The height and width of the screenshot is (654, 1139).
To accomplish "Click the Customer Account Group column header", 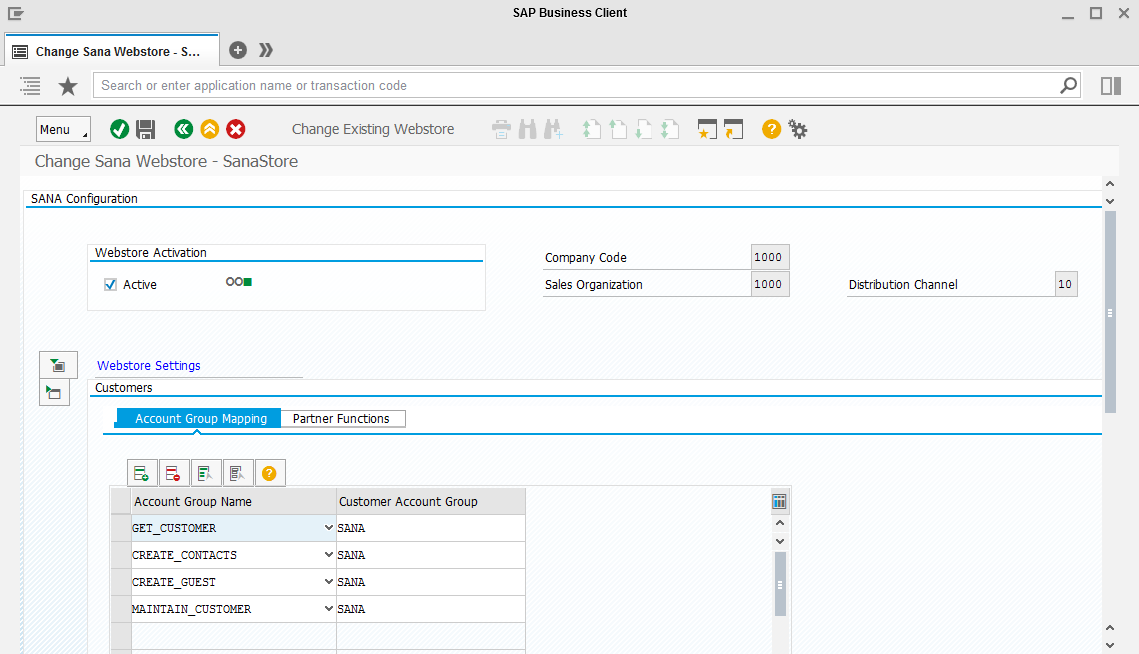I will [x=431, y=501].
